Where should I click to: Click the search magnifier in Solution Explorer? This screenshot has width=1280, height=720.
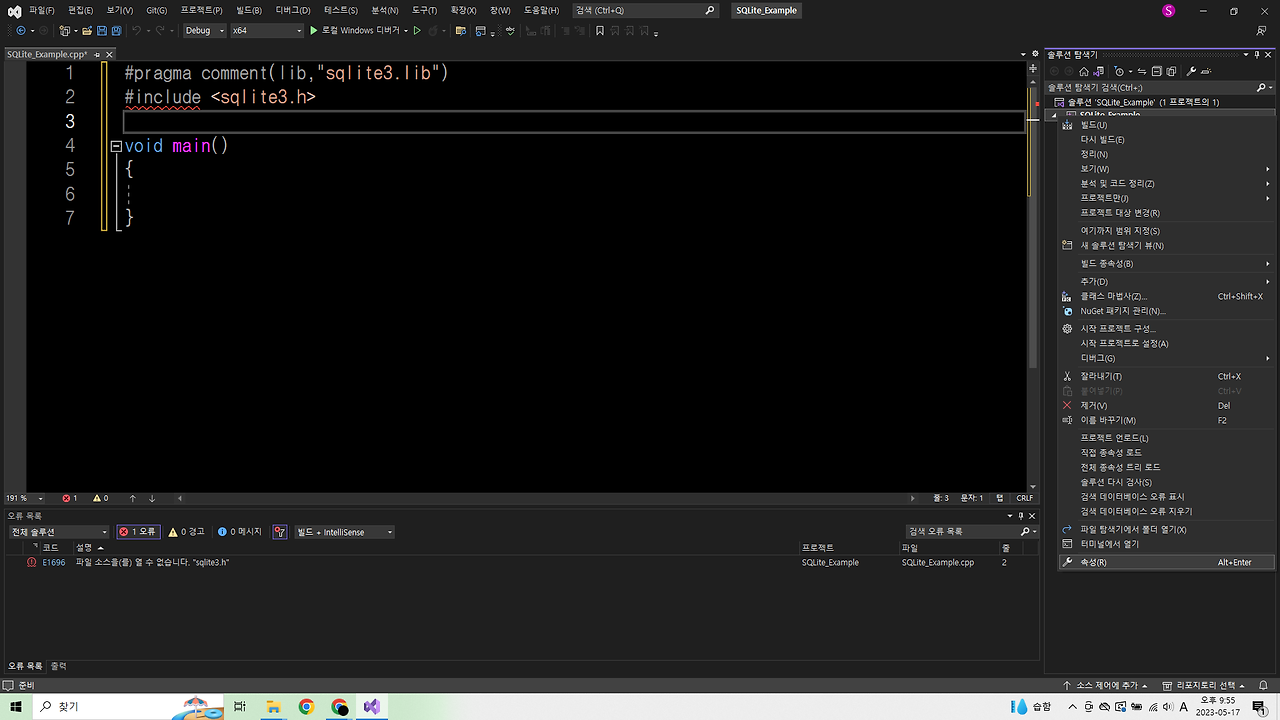(1259, 87)
